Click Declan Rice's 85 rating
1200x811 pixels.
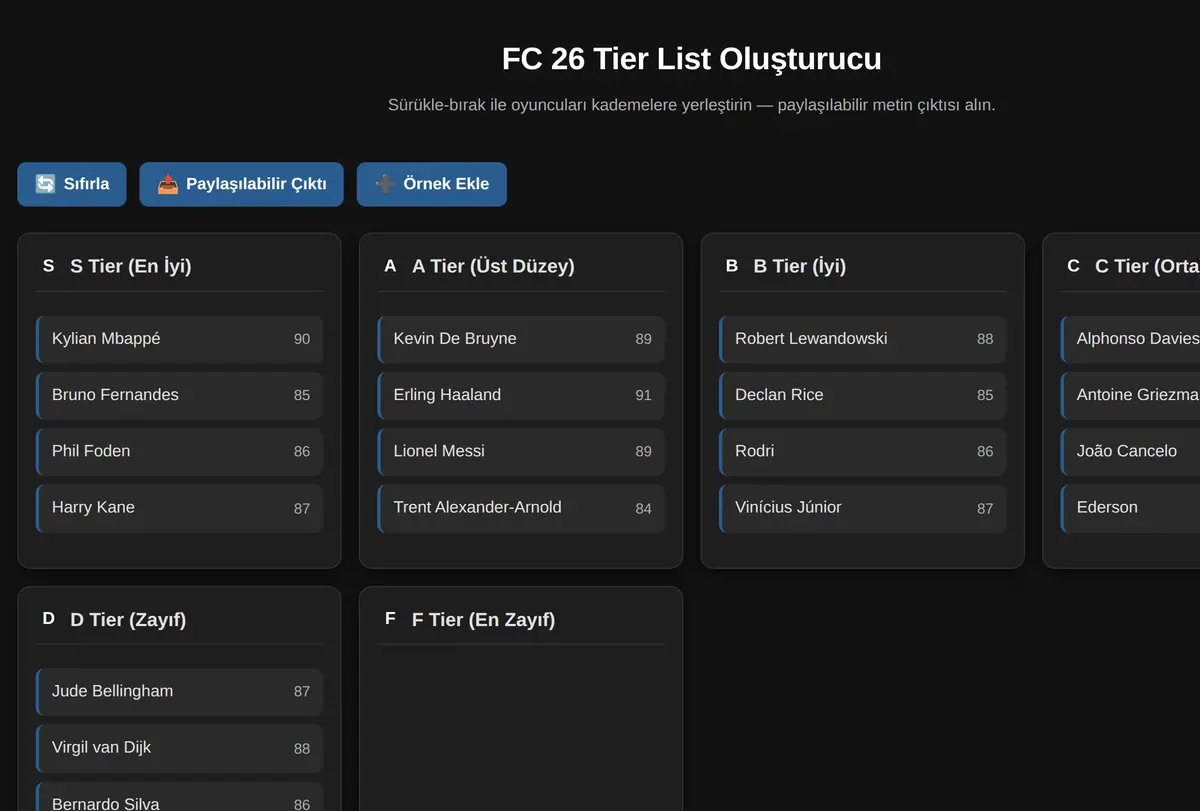(985, 396)
